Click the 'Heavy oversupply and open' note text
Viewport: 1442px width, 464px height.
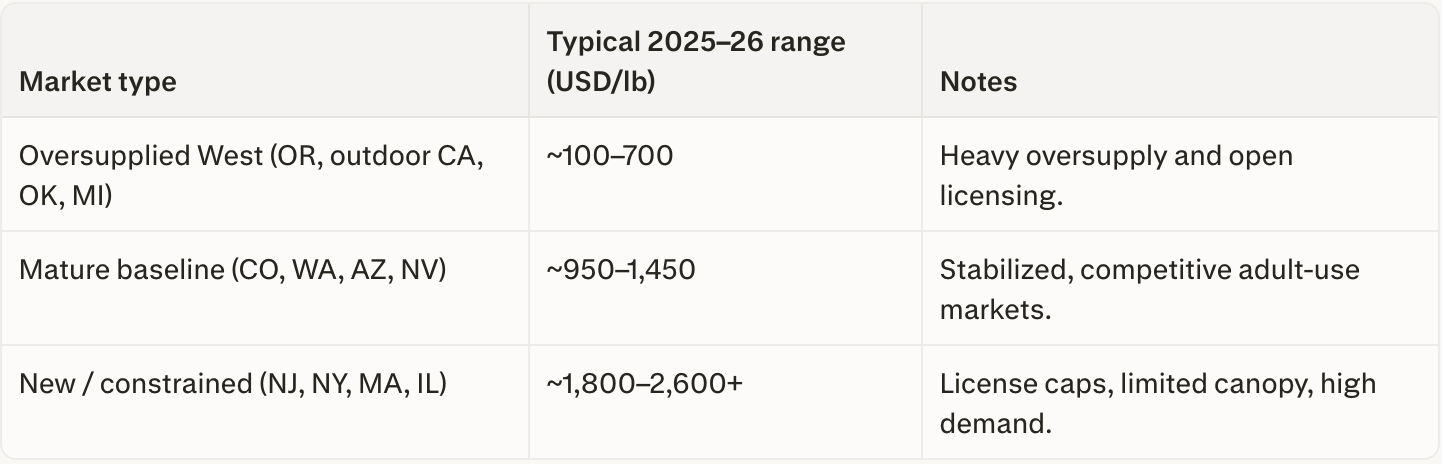(1116, 156)
